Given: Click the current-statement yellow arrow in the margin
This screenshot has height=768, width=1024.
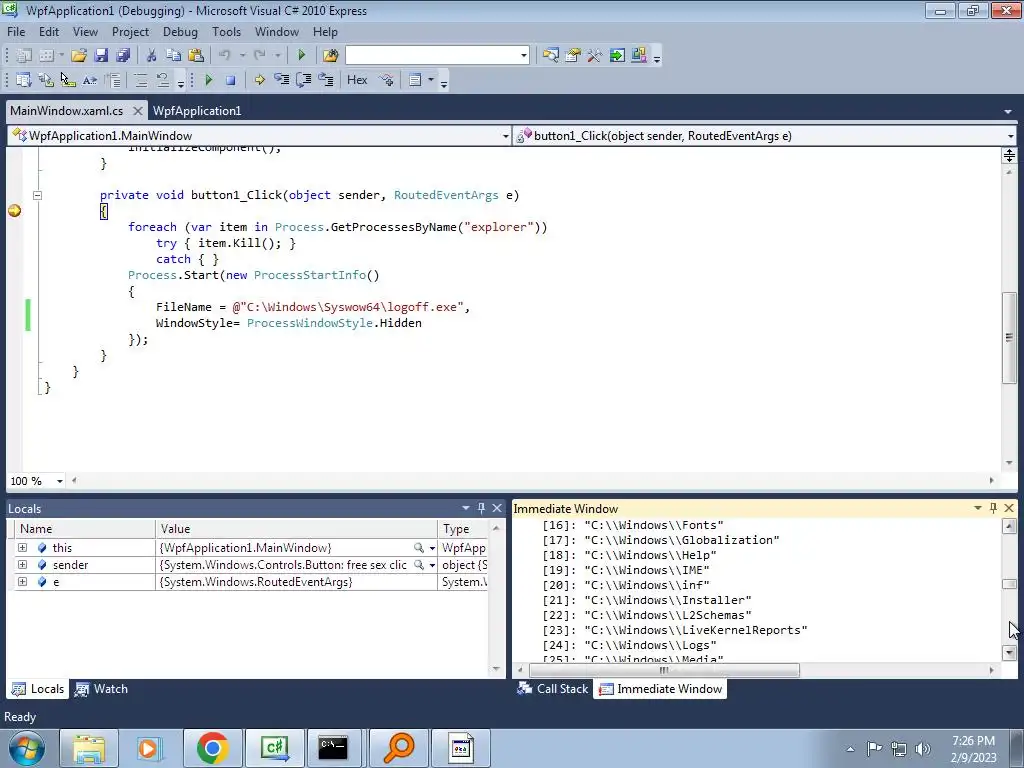Looking at the screenshot, I should (x=14, y=210).
